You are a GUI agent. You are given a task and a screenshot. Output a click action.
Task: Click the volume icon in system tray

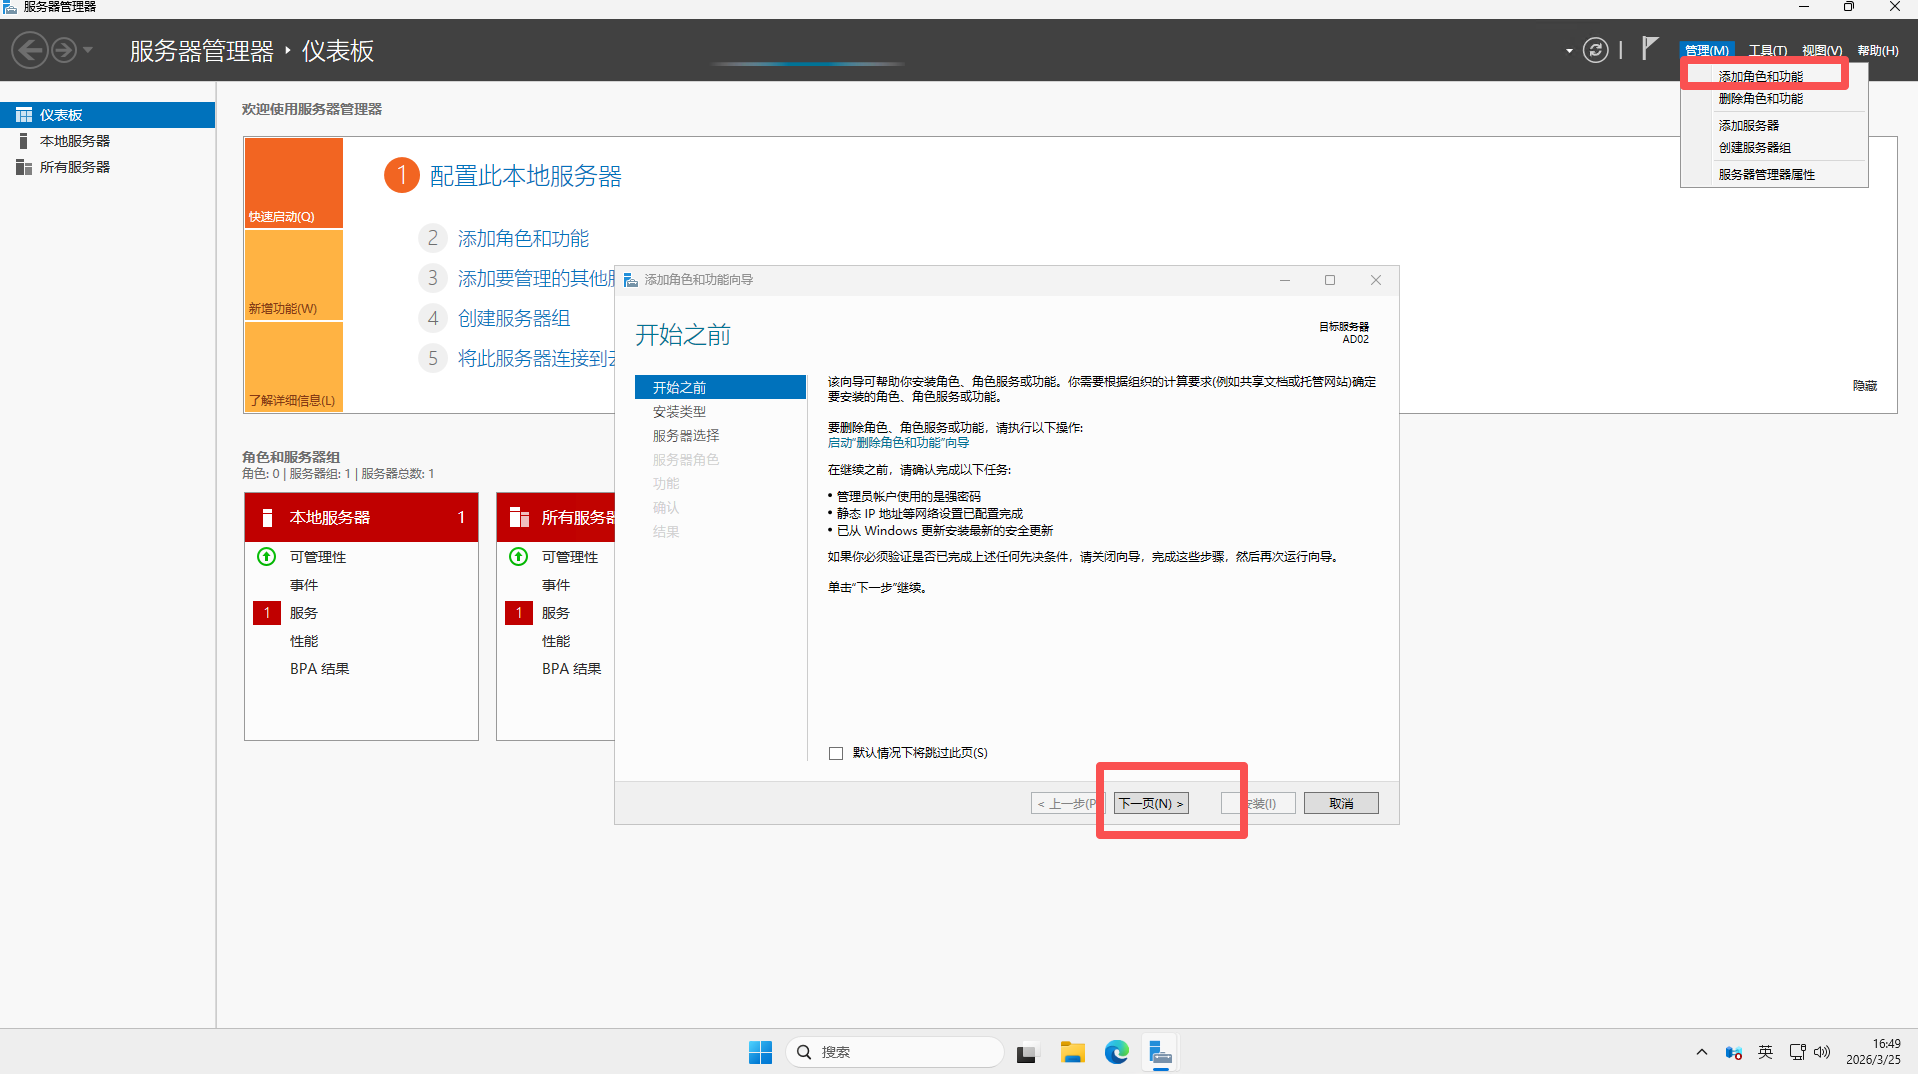[x=1822, y=1052]
